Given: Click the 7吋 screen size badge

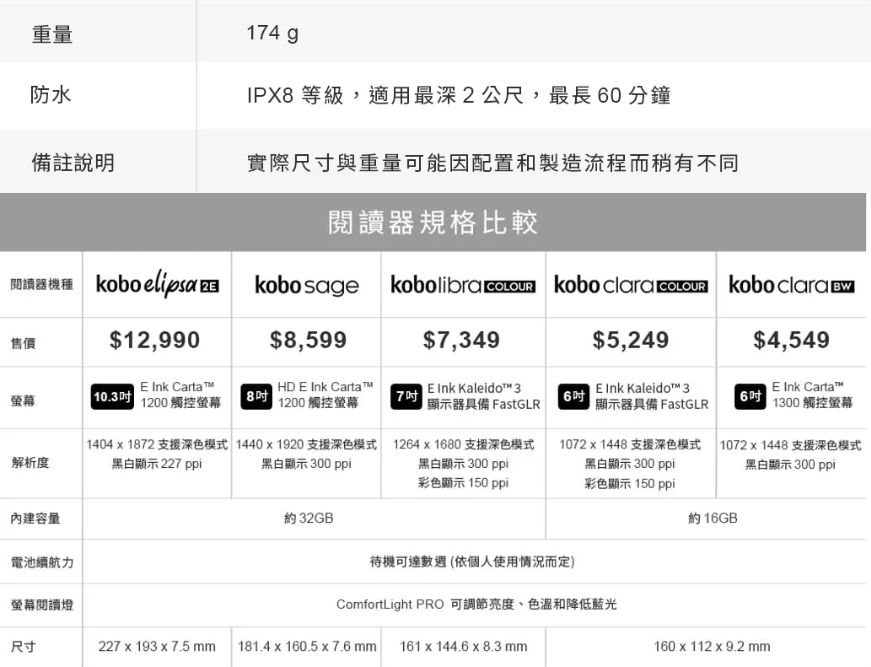Looking at the screenshot, I should point(407,397).
